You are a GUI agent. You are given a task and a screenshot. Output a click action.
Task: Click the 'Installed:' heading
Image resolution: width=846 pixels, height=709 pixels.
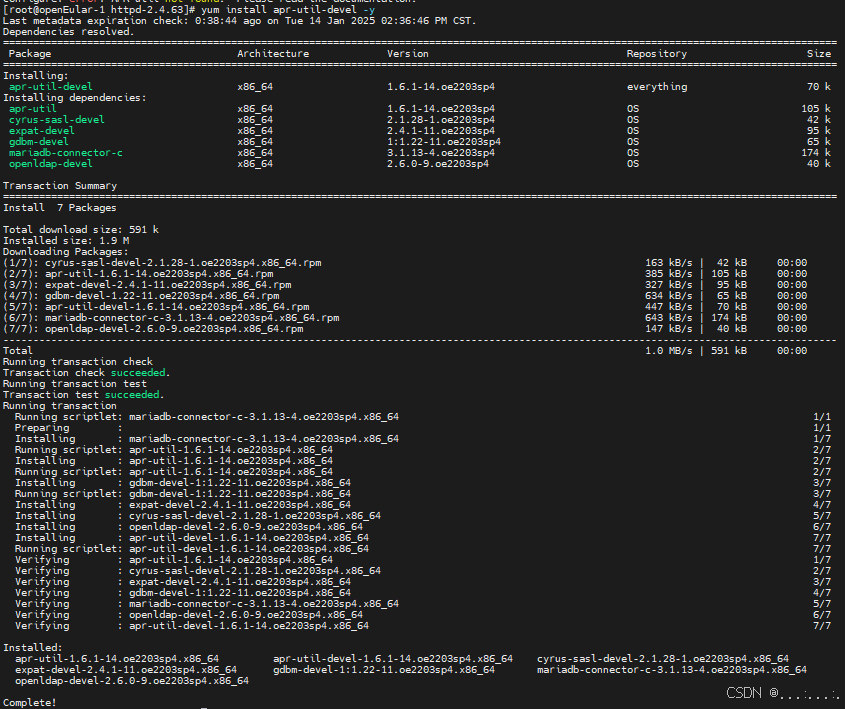(x=32, y=647)
